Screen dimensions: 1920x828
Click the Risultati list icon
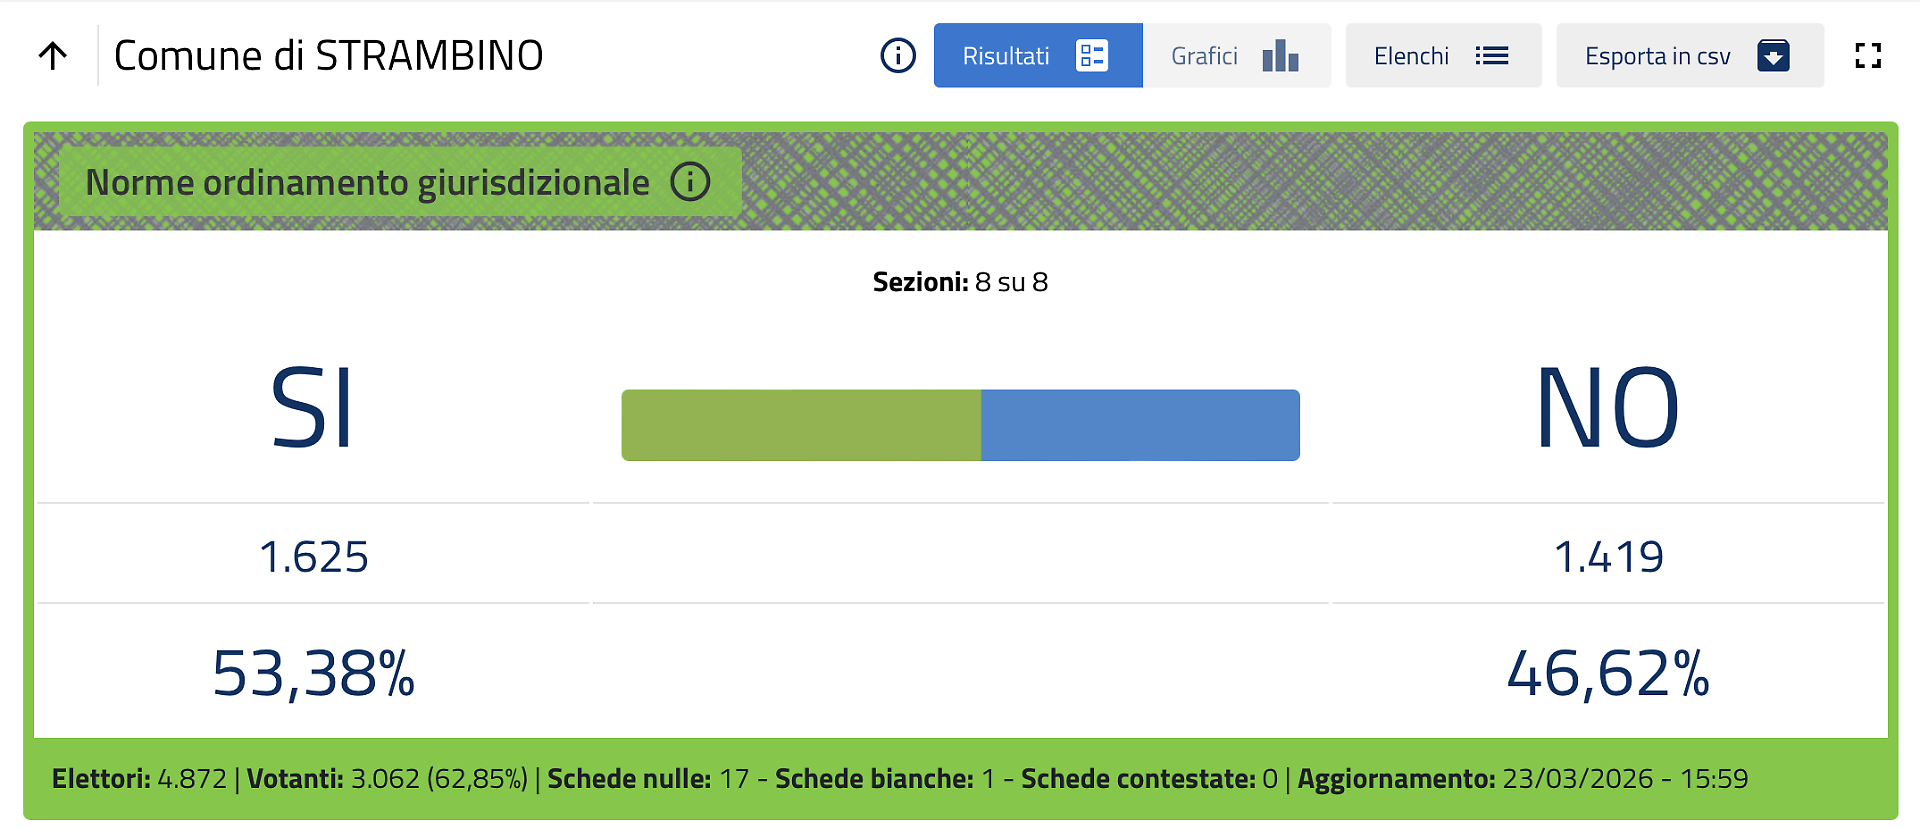pos(1091,56)
